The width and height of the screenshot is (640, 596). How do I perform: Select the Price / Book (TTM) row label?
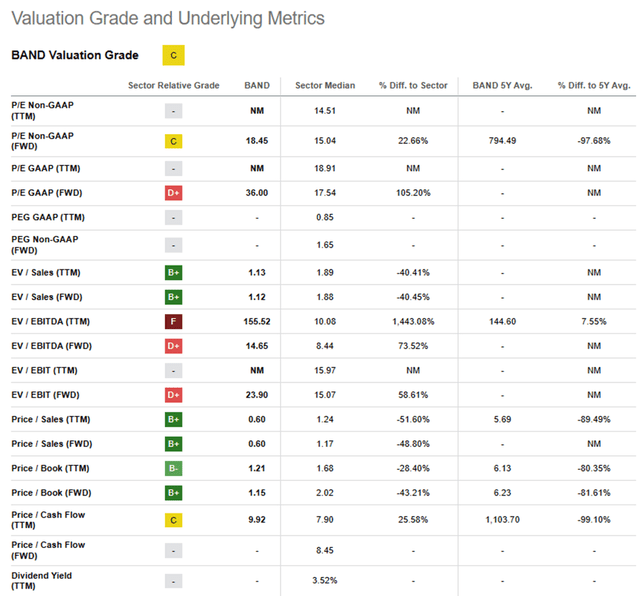[x=50, y=468]
